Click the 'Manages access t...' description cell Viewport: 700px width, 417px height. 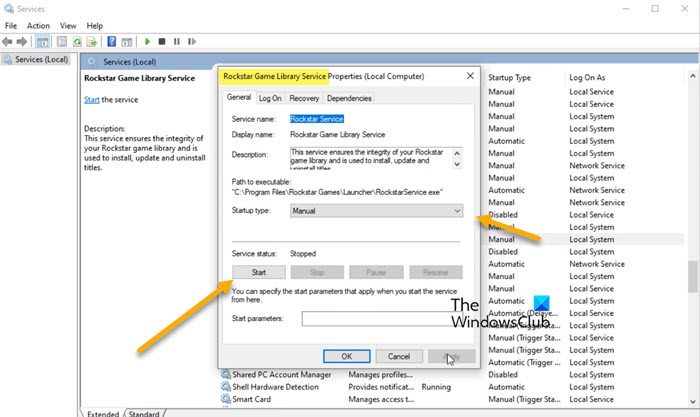pyautogui.click(x=381, y=399)
